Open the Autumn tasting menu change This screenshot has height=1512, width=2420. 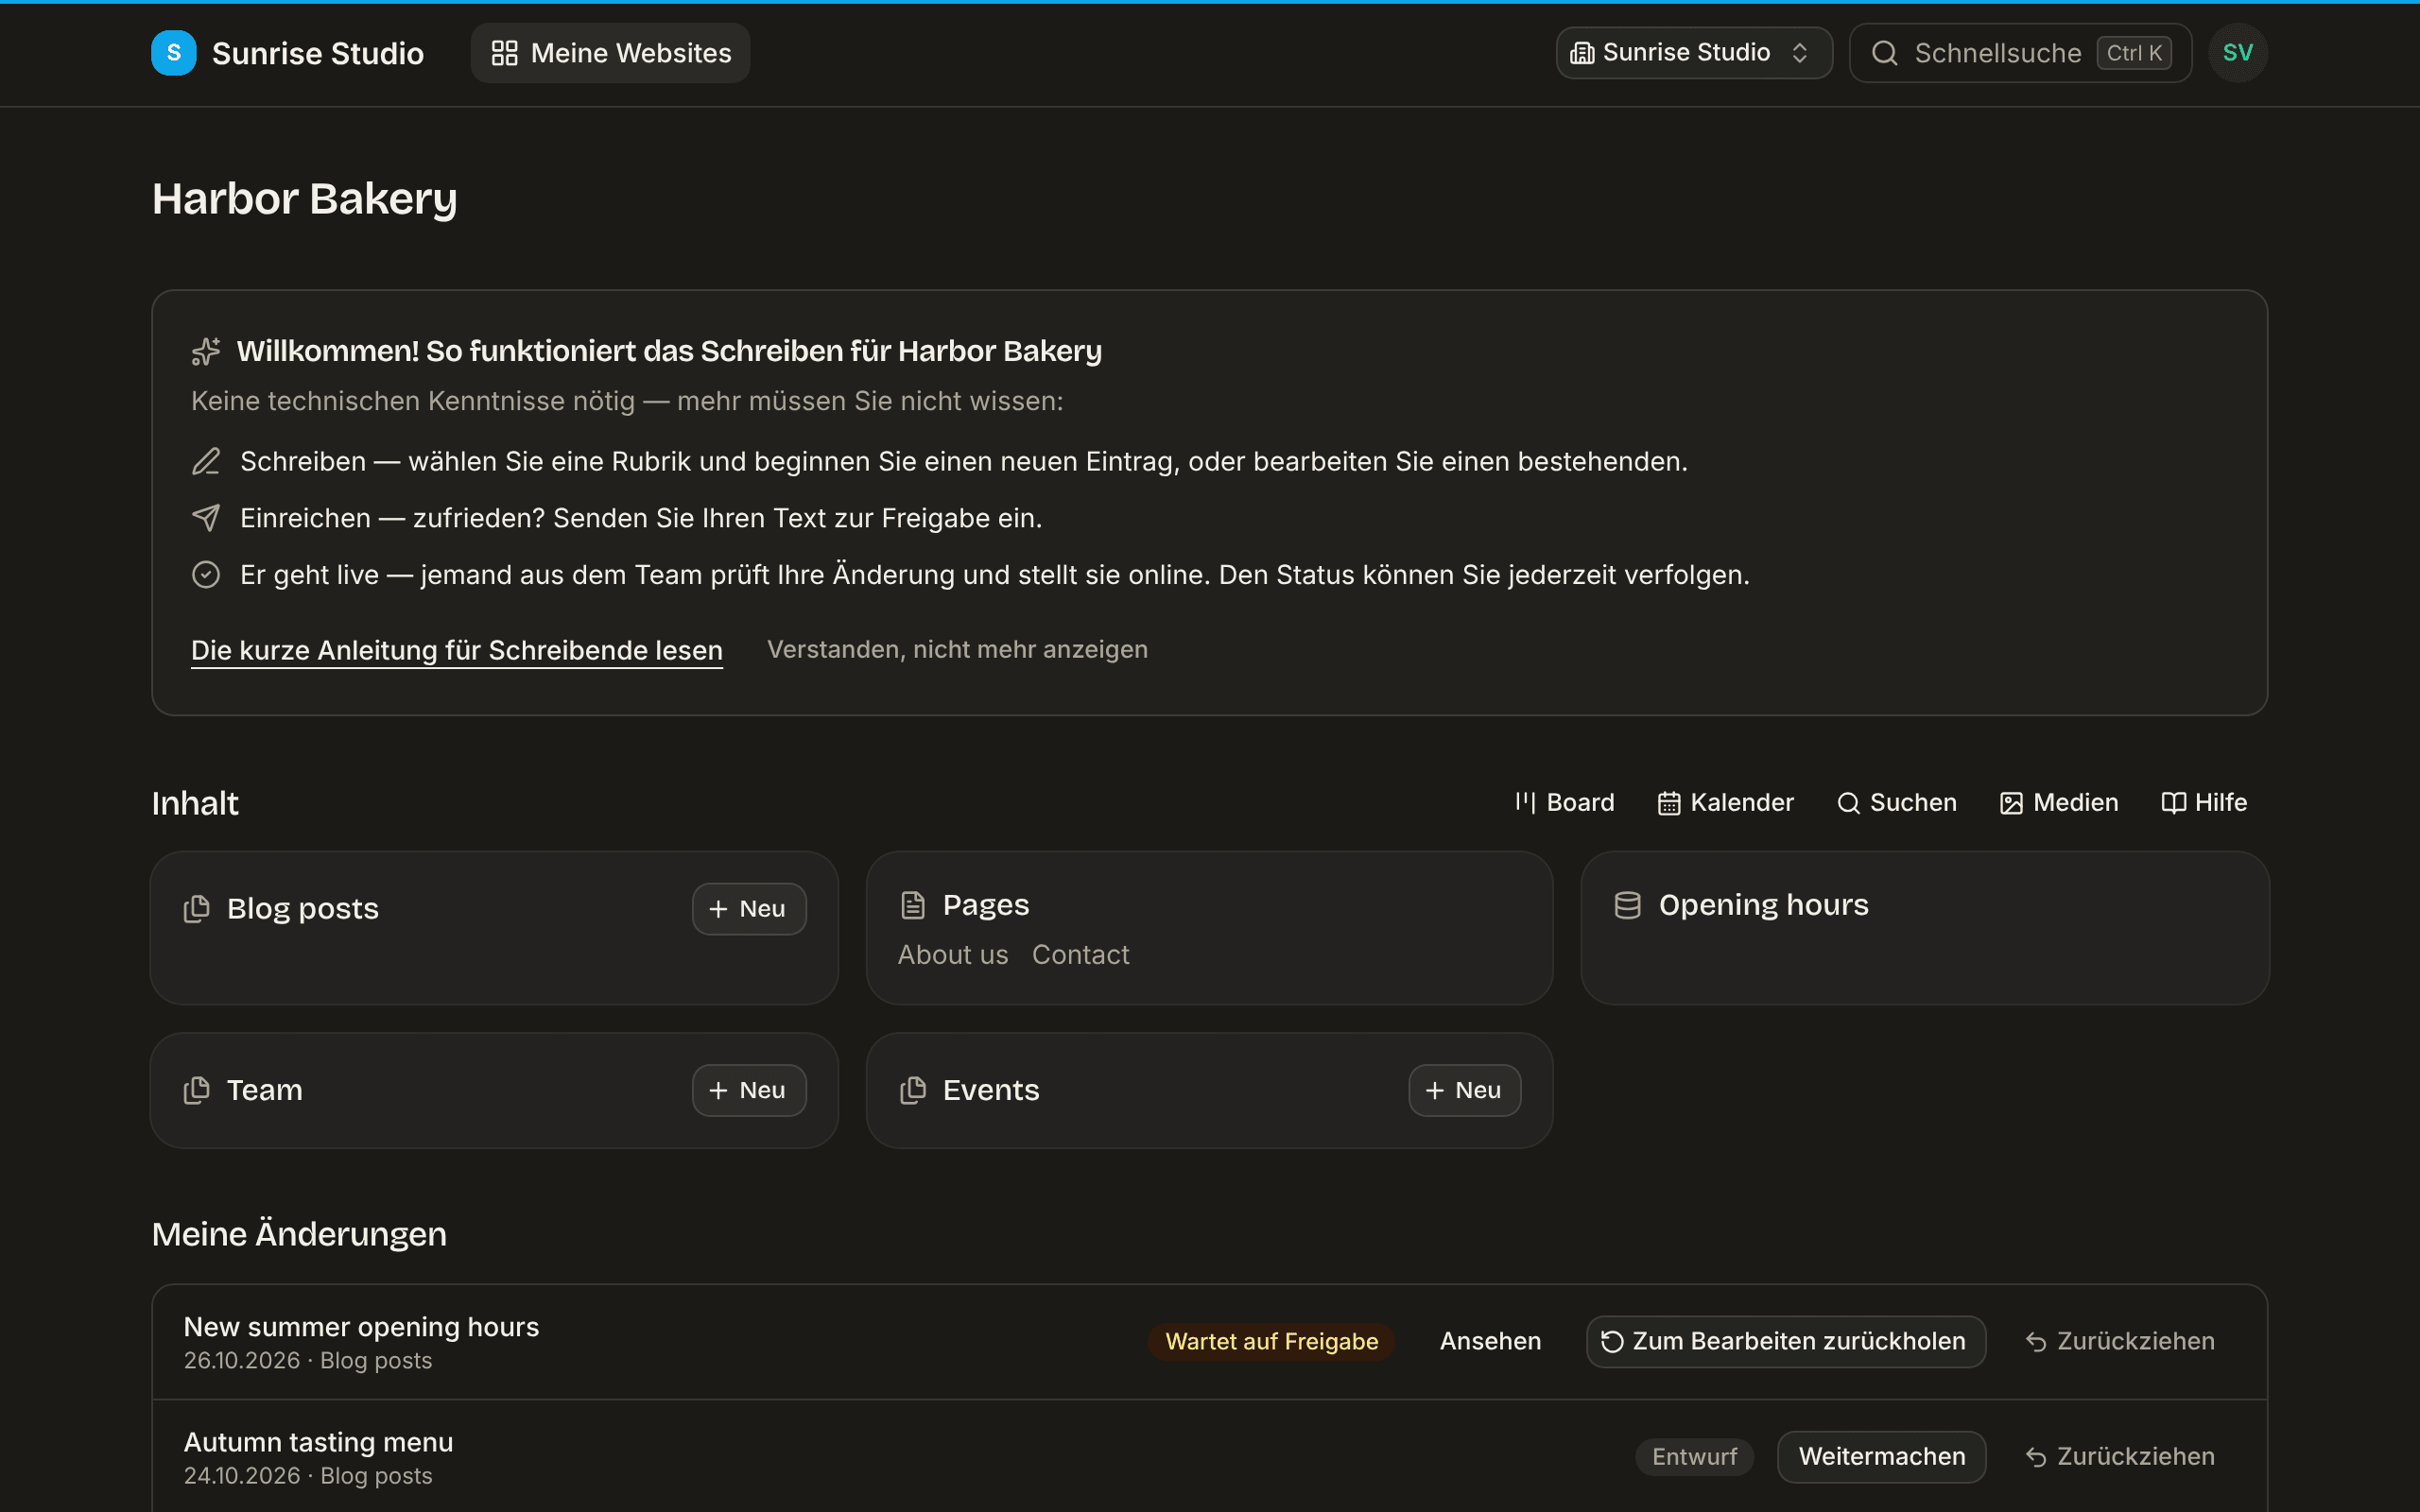(x=318, y=1442)
